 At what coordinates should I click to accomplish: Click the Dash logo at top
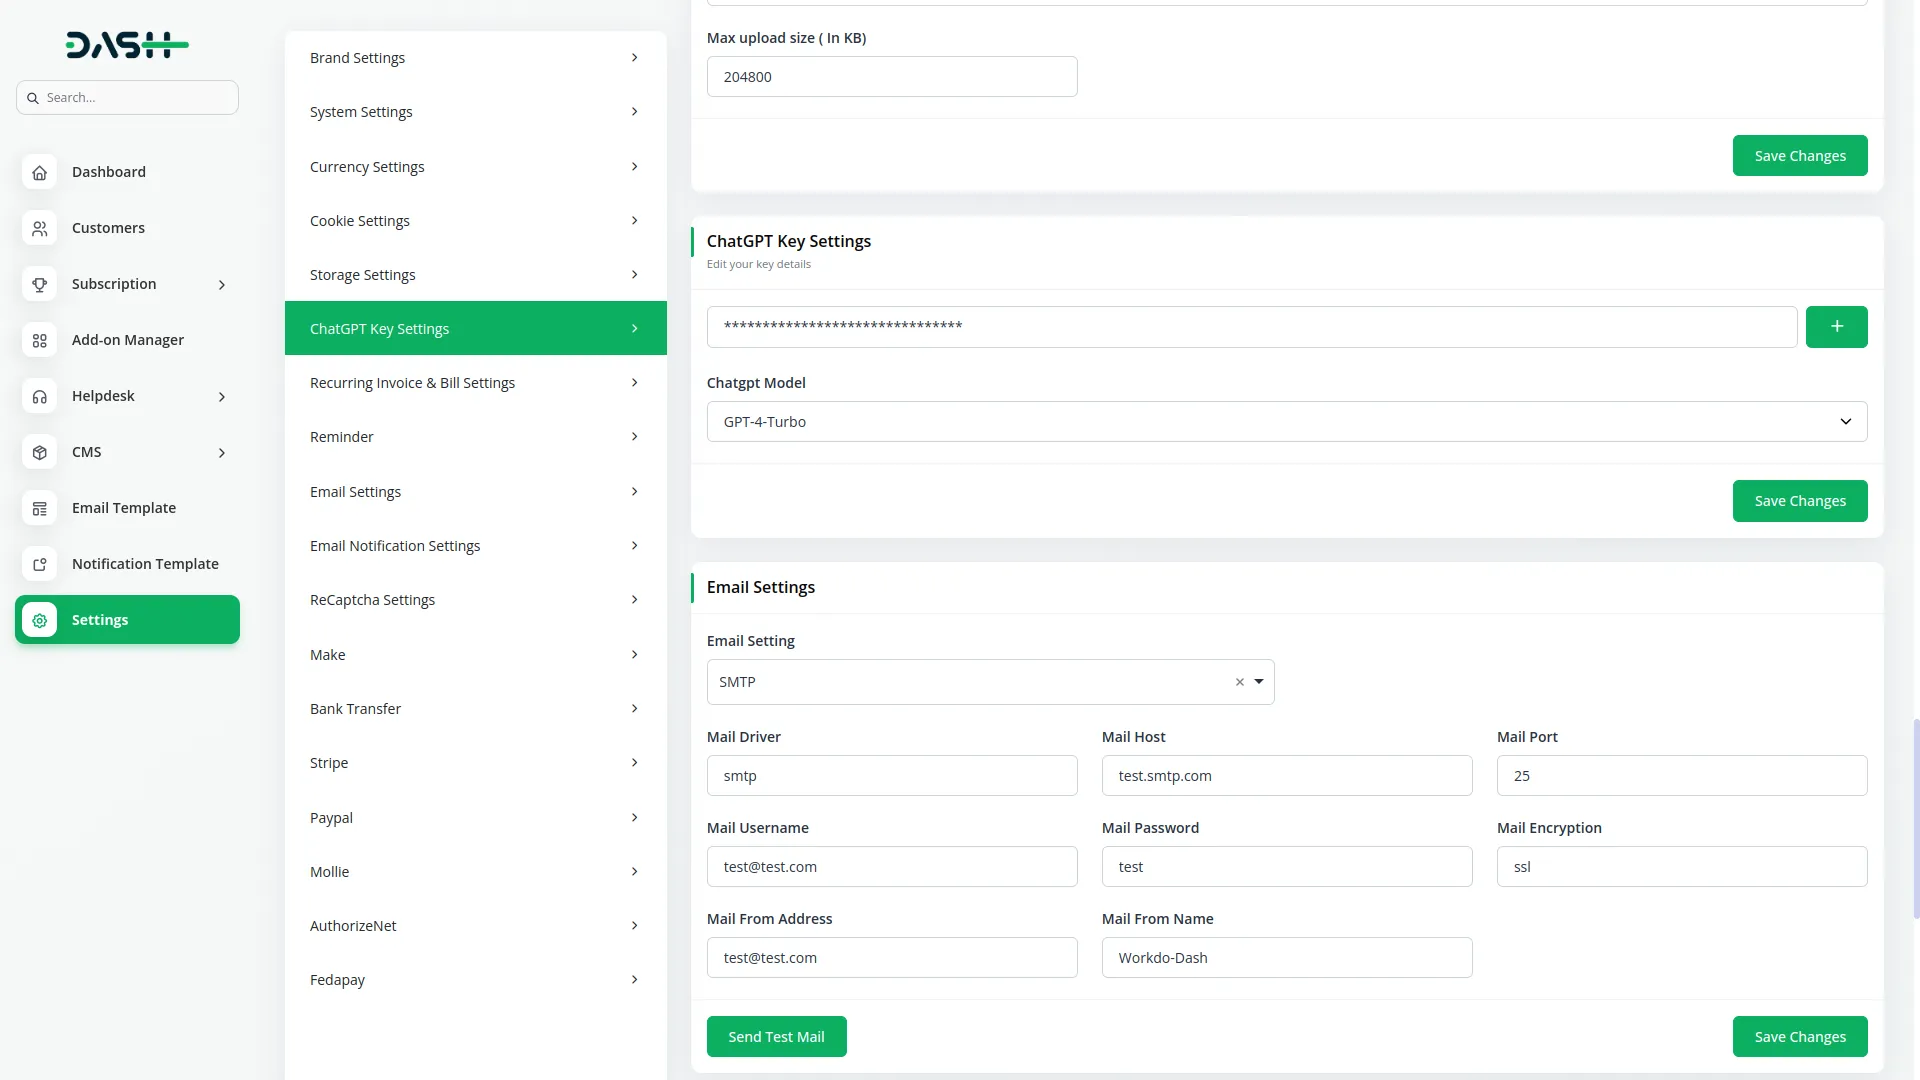(127, 44)
